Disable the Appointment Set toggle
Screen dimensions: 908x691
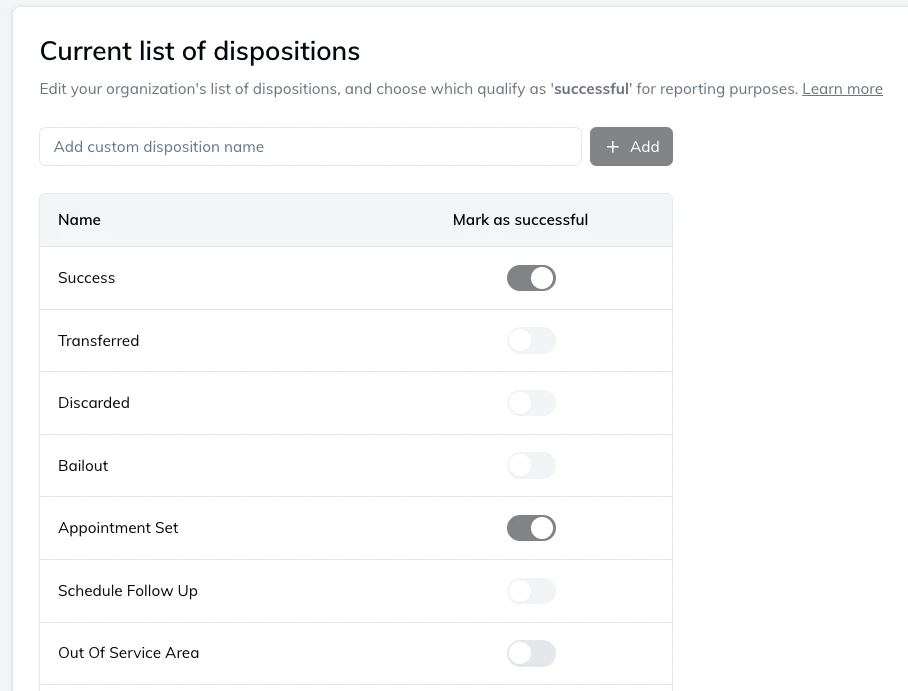point(531,528)
